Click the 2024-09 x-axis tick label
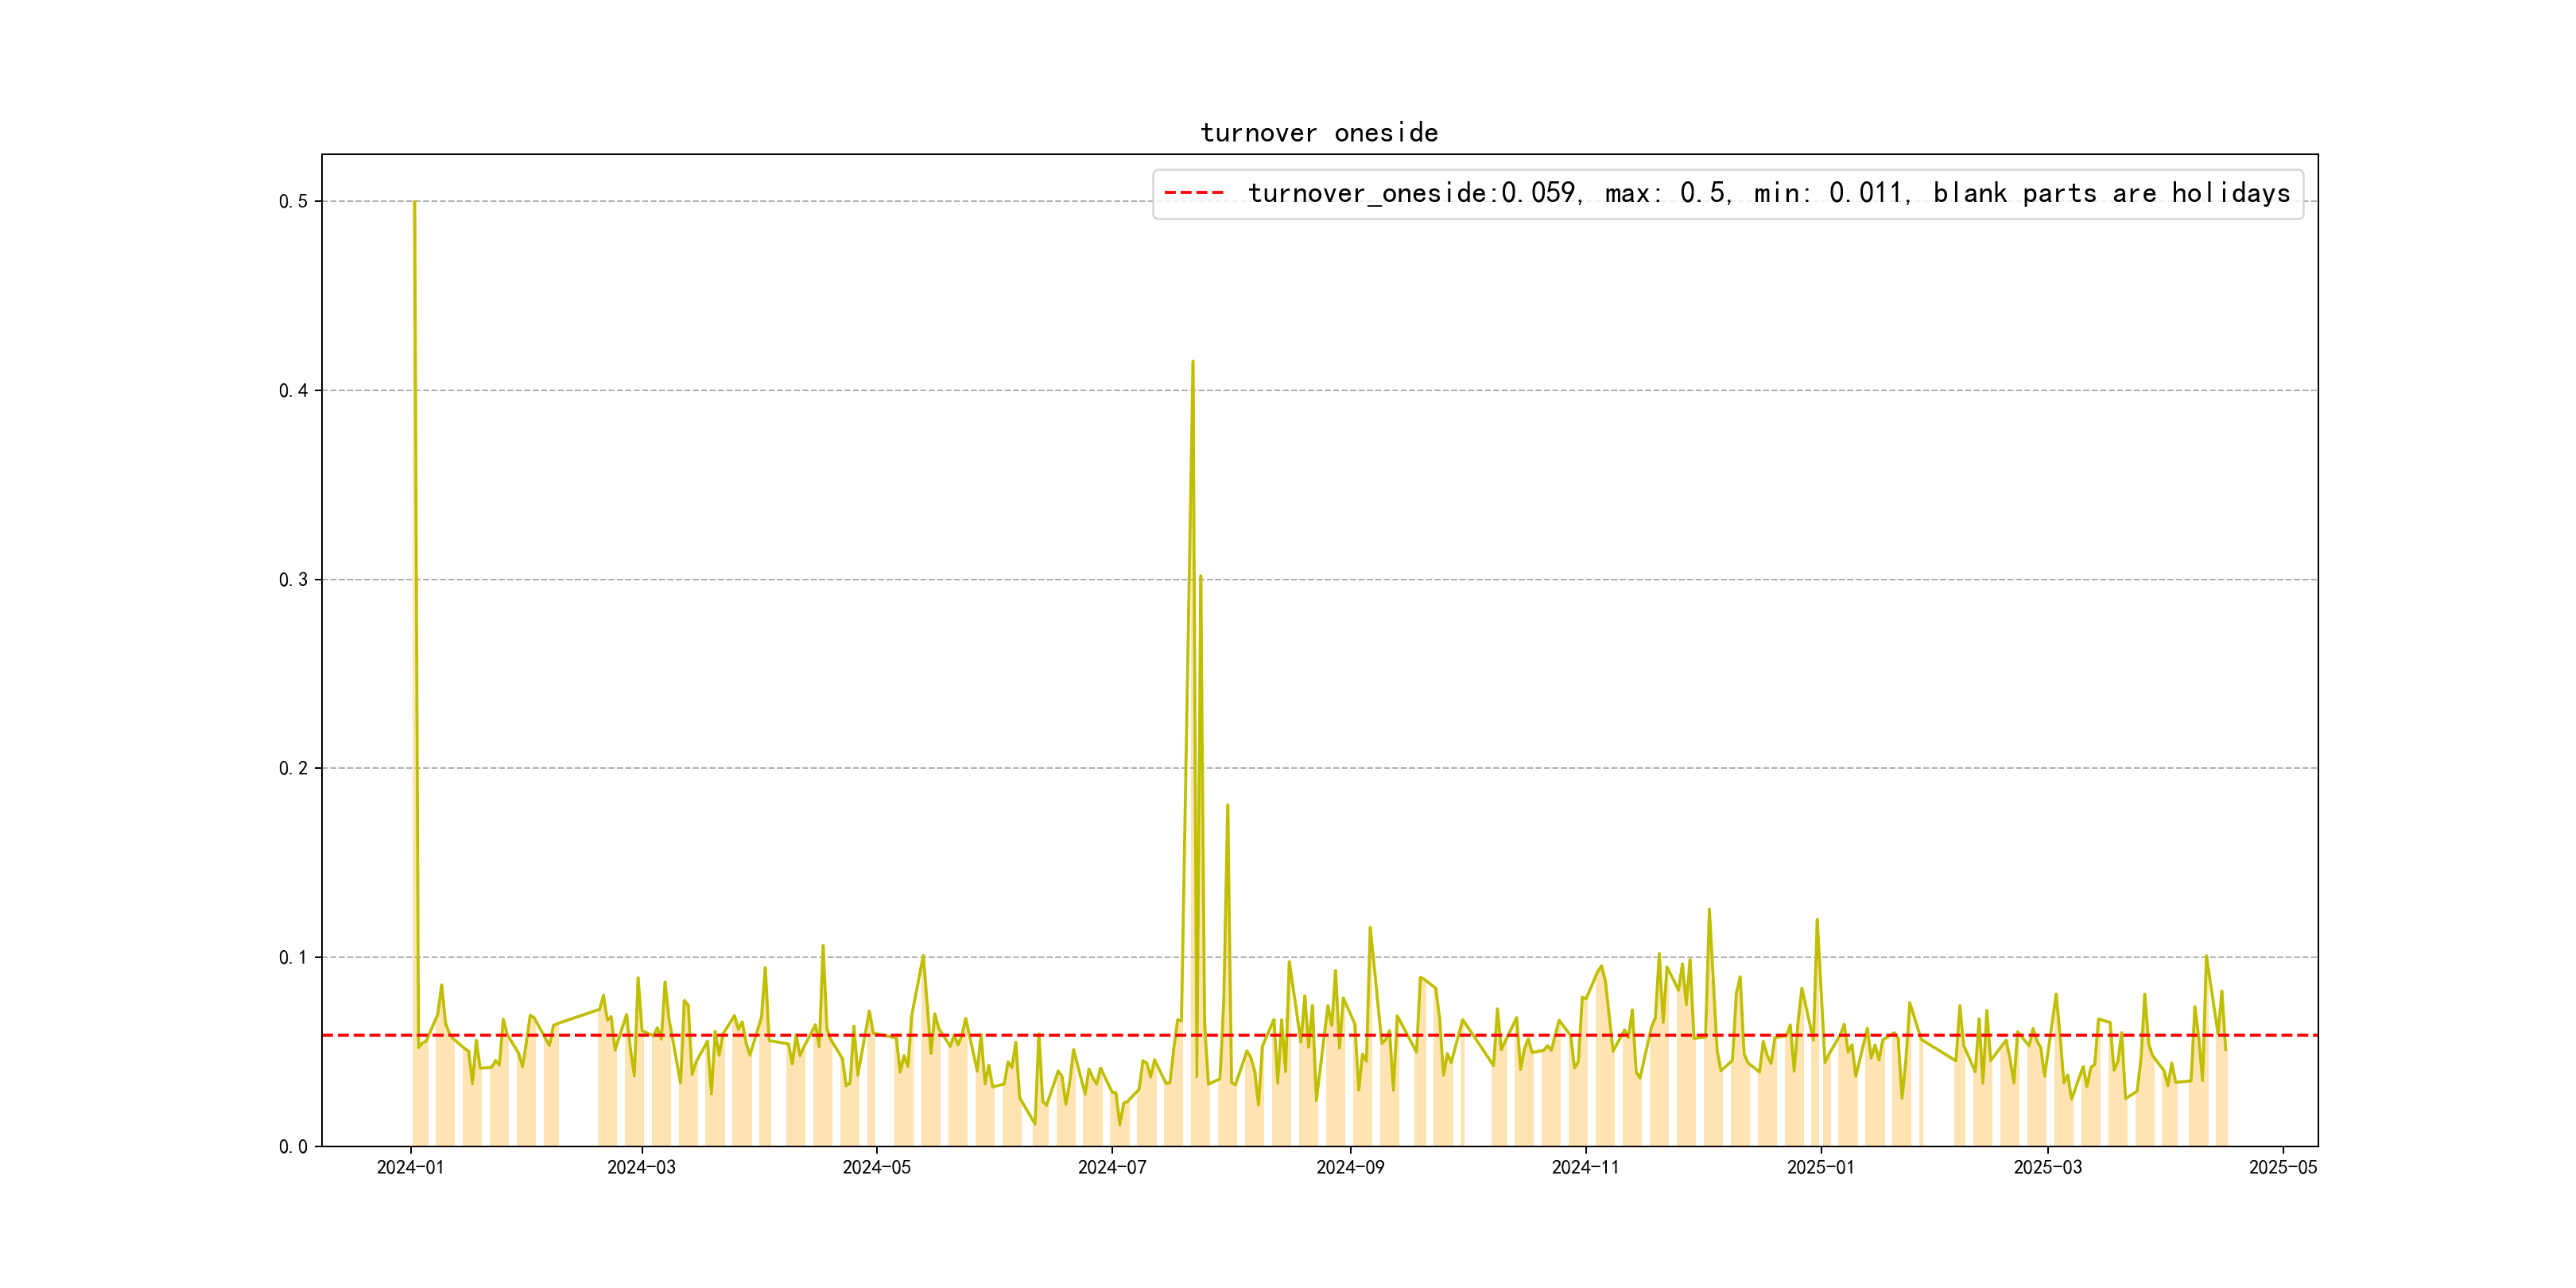 (x=1350, y=1168)
